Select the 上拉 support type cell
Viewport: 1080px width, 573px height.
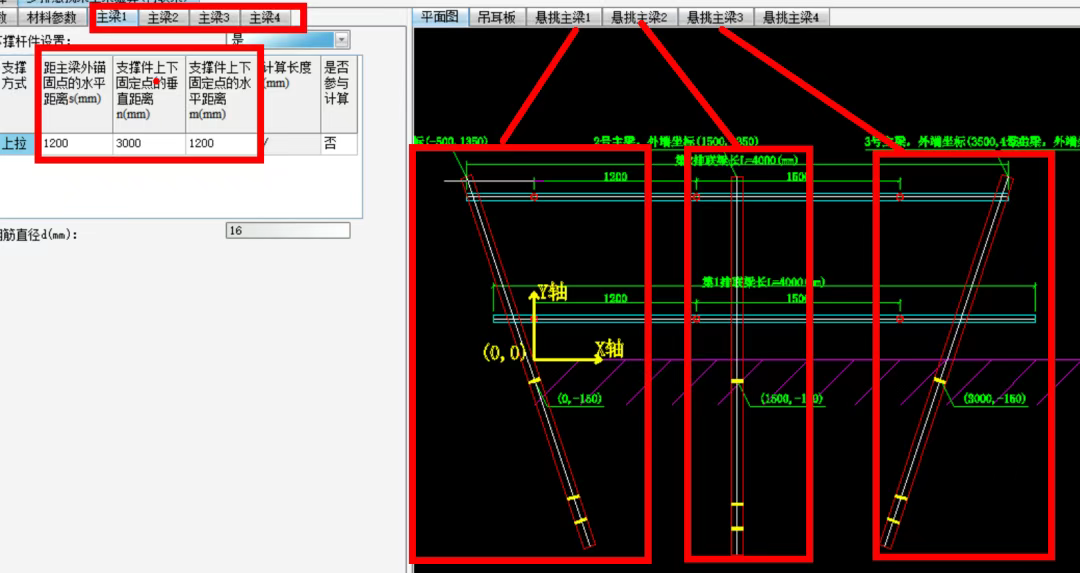click(x=17, y=143)
